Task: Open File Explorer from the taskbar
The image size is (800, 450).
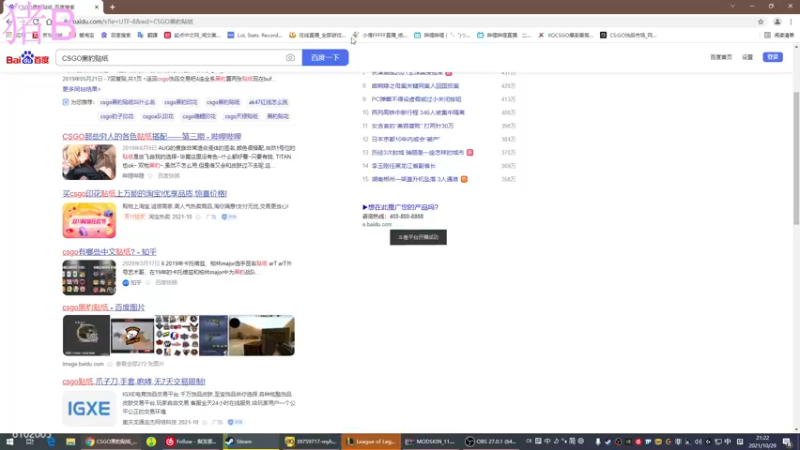Action: 70,441
